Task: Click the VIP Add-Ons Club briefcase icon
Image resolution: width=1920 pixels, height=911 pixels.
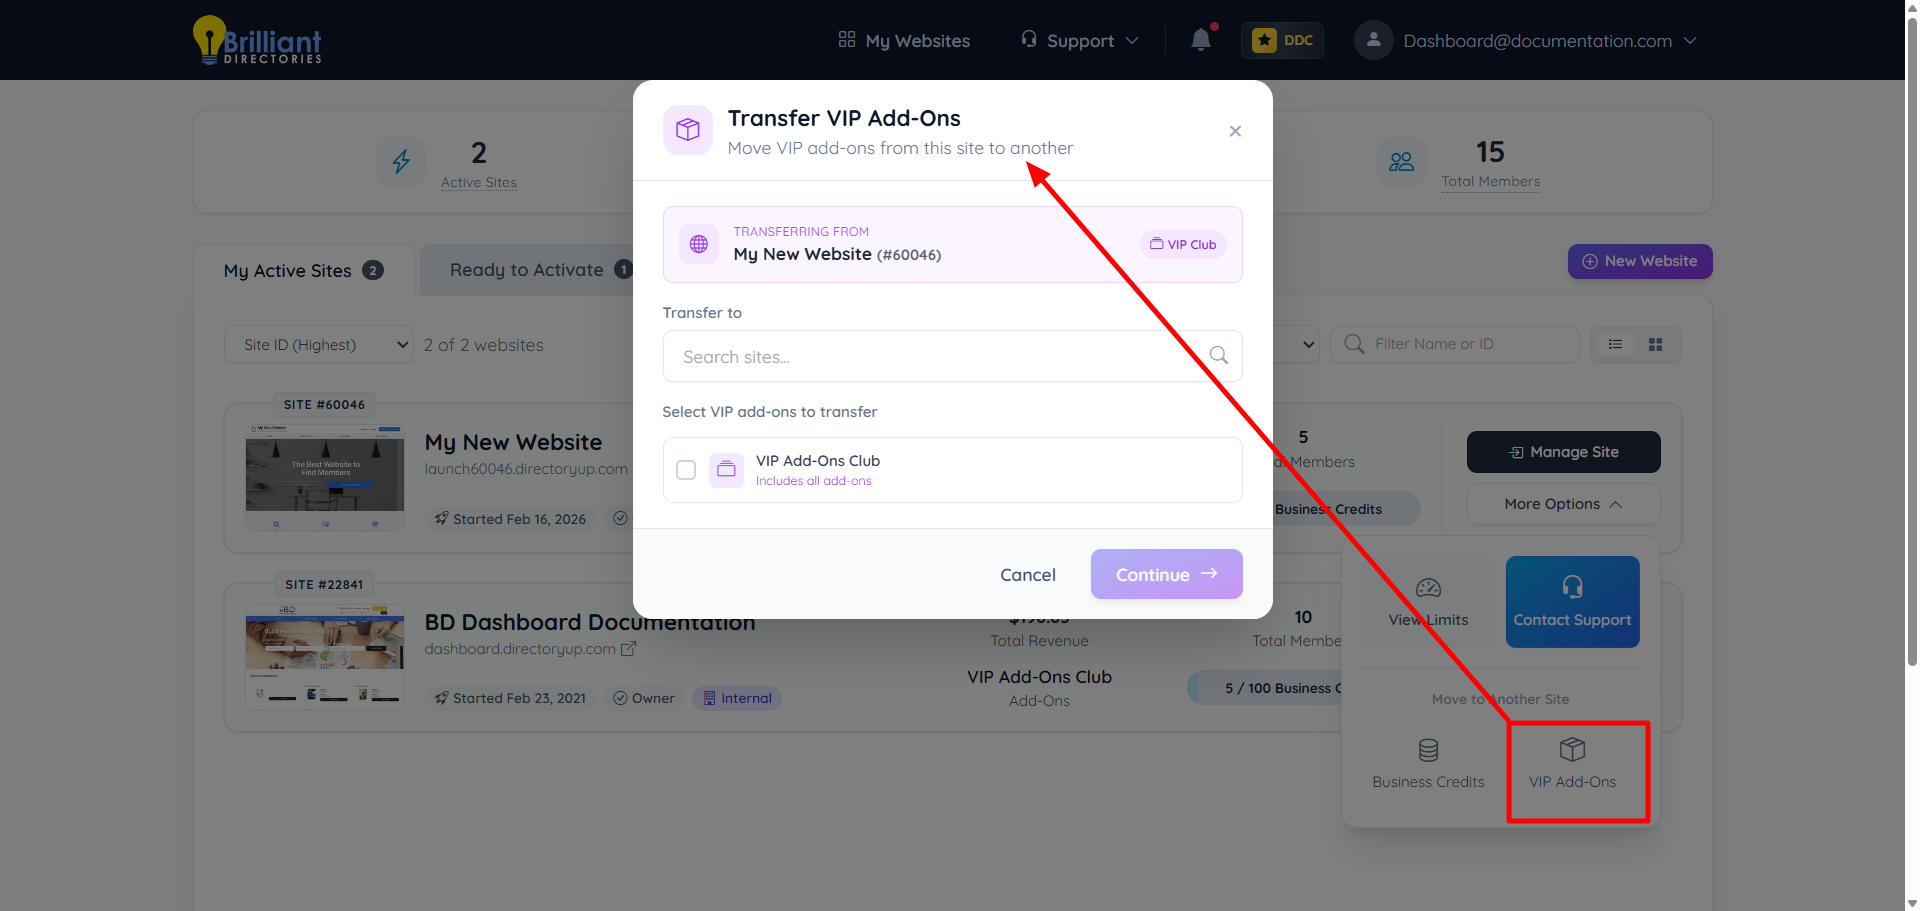Action: tap(726, 470)
